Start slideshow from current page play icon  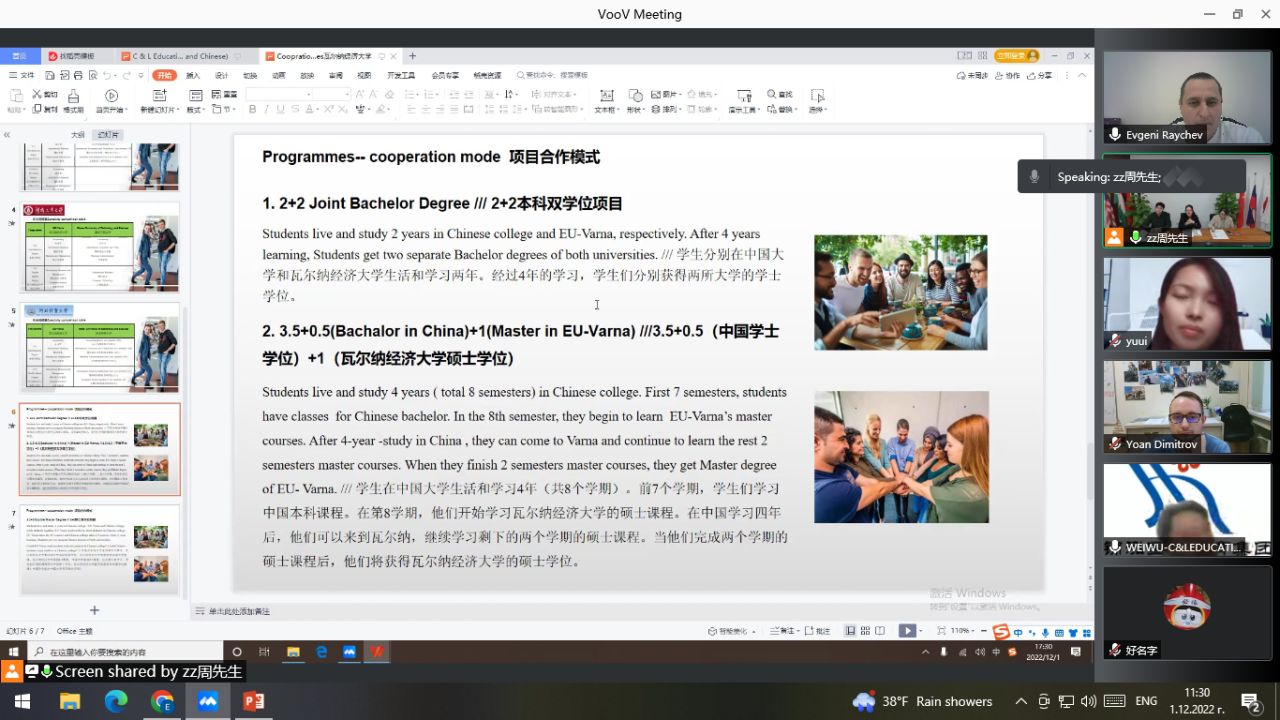coord(111,96)
